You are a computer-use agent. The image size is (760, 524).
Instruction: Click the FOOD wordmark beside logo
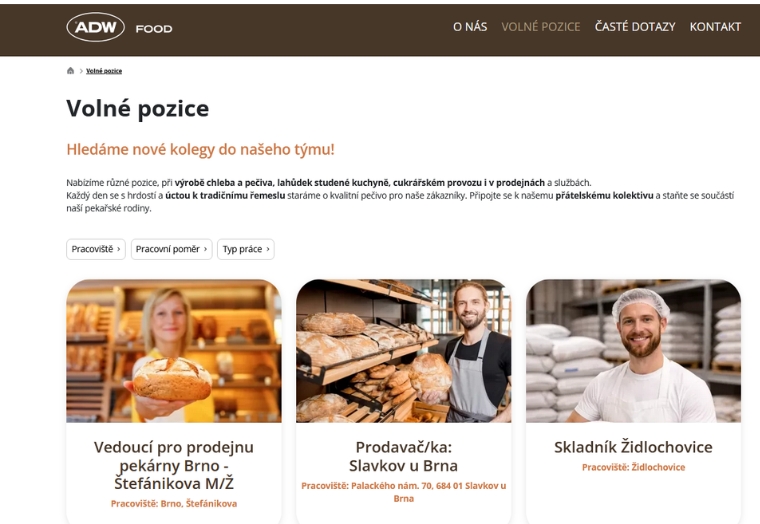(x=154, y=29)
